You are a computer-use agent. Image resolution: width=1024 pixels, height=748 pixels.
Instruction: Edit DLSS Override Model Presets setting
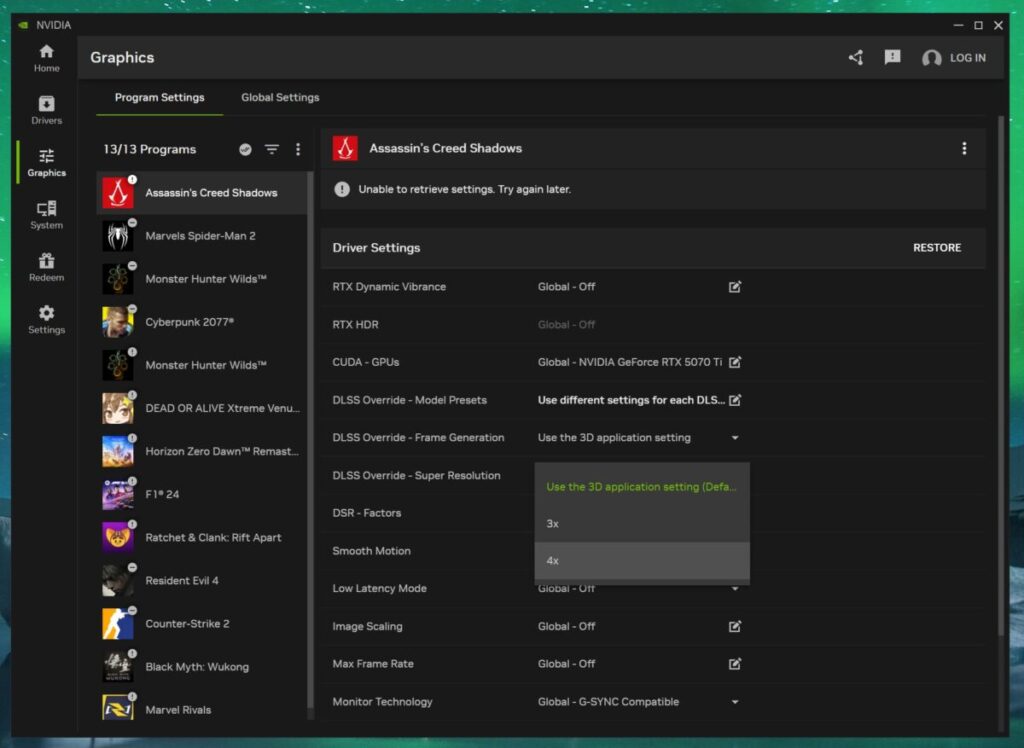735,400
